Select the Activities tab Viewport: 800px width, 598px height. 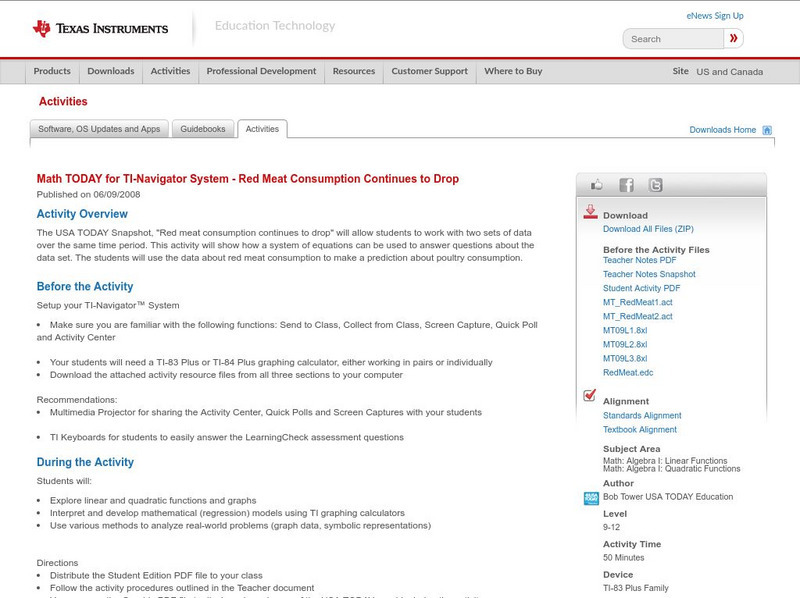coord(262,129)
